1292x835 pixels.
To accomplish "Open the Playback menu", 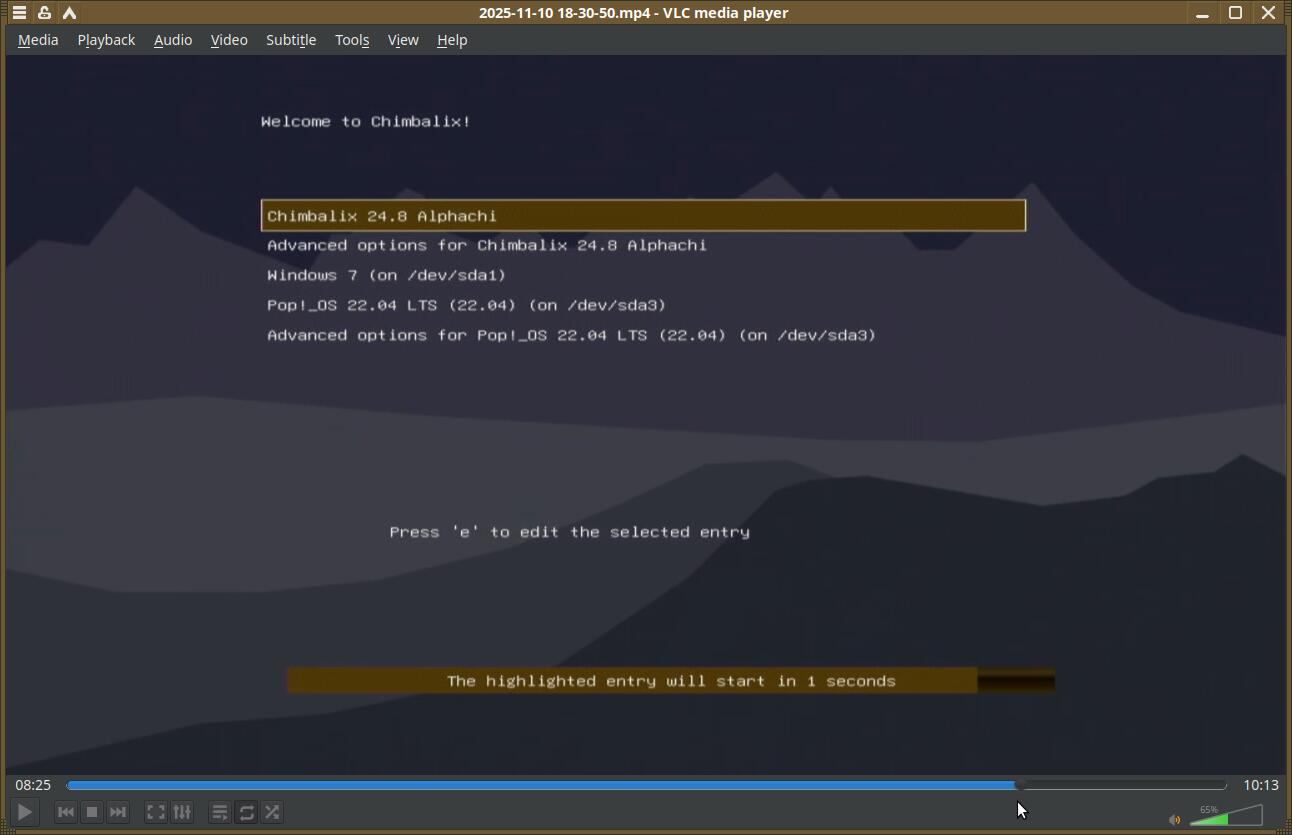I will (106, 40).
